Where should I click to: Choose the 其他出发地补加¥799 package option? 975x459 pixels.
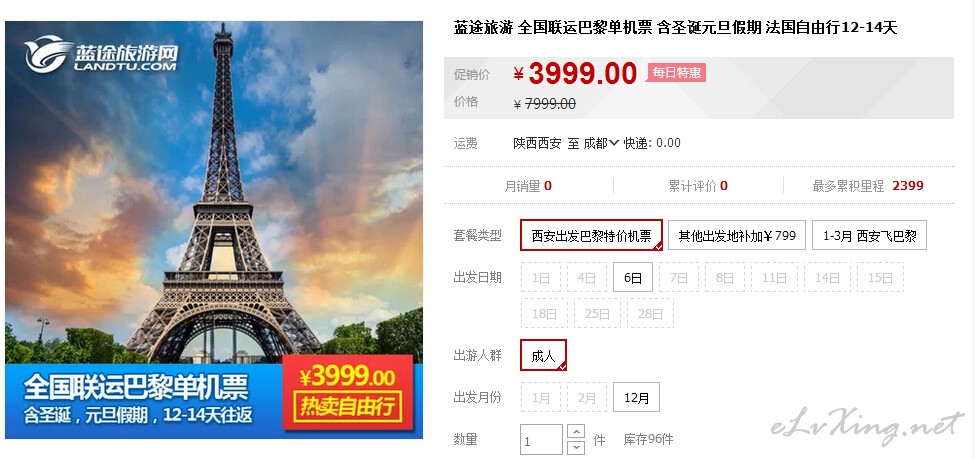[737, 235]
